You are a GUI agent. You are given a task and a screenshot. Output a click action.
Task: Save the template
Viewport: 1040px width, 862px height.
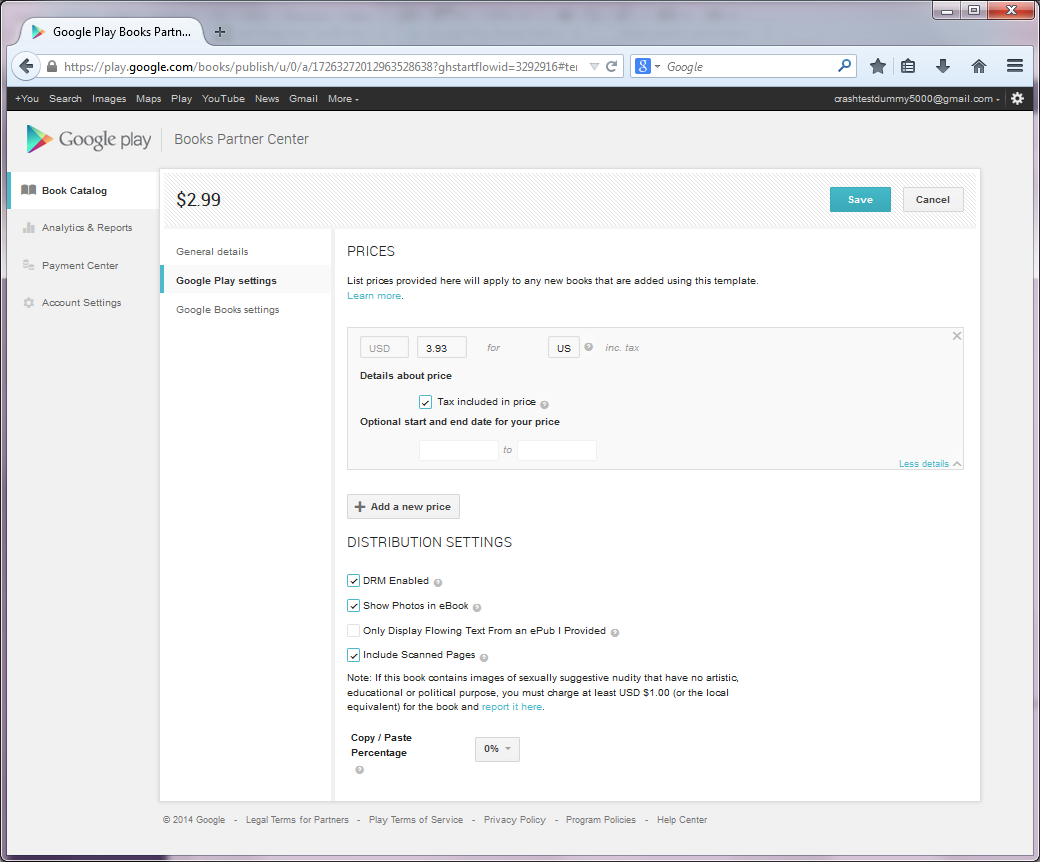pyautogui.click(x=860, y=200)
